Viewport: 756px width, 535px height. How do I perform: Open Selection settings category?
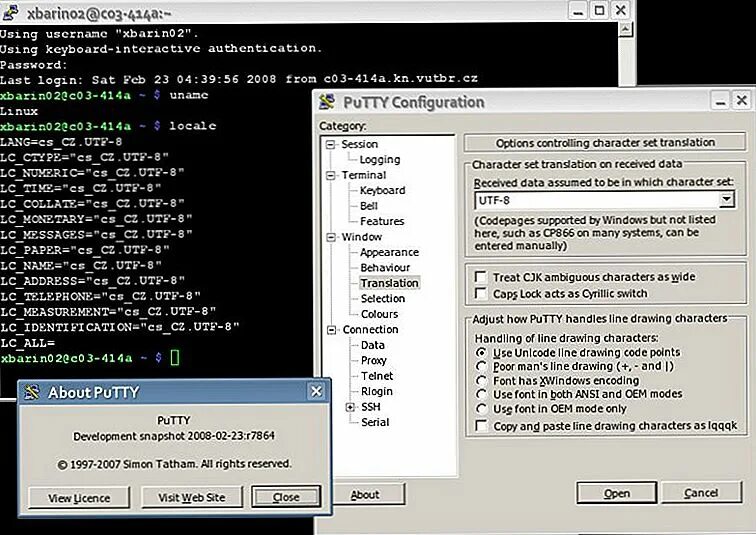tap(383, 298)
